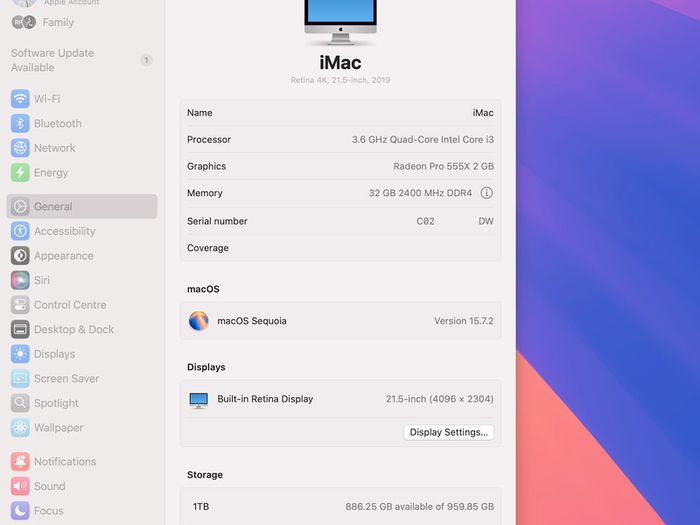Open the Wallpaper icon

(20, 427)
